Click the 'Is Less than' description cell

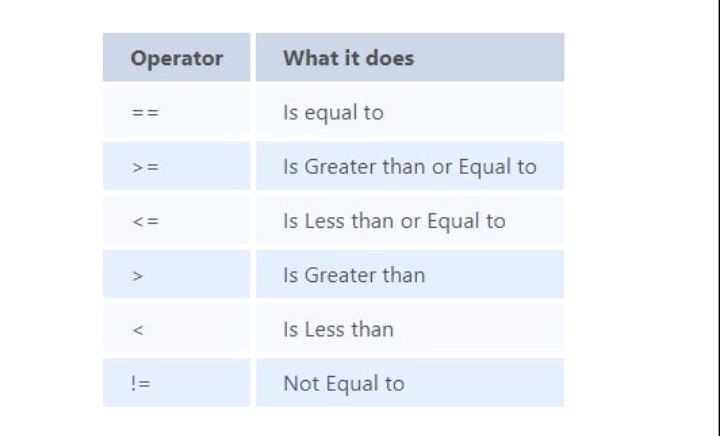tap(338, 329)
